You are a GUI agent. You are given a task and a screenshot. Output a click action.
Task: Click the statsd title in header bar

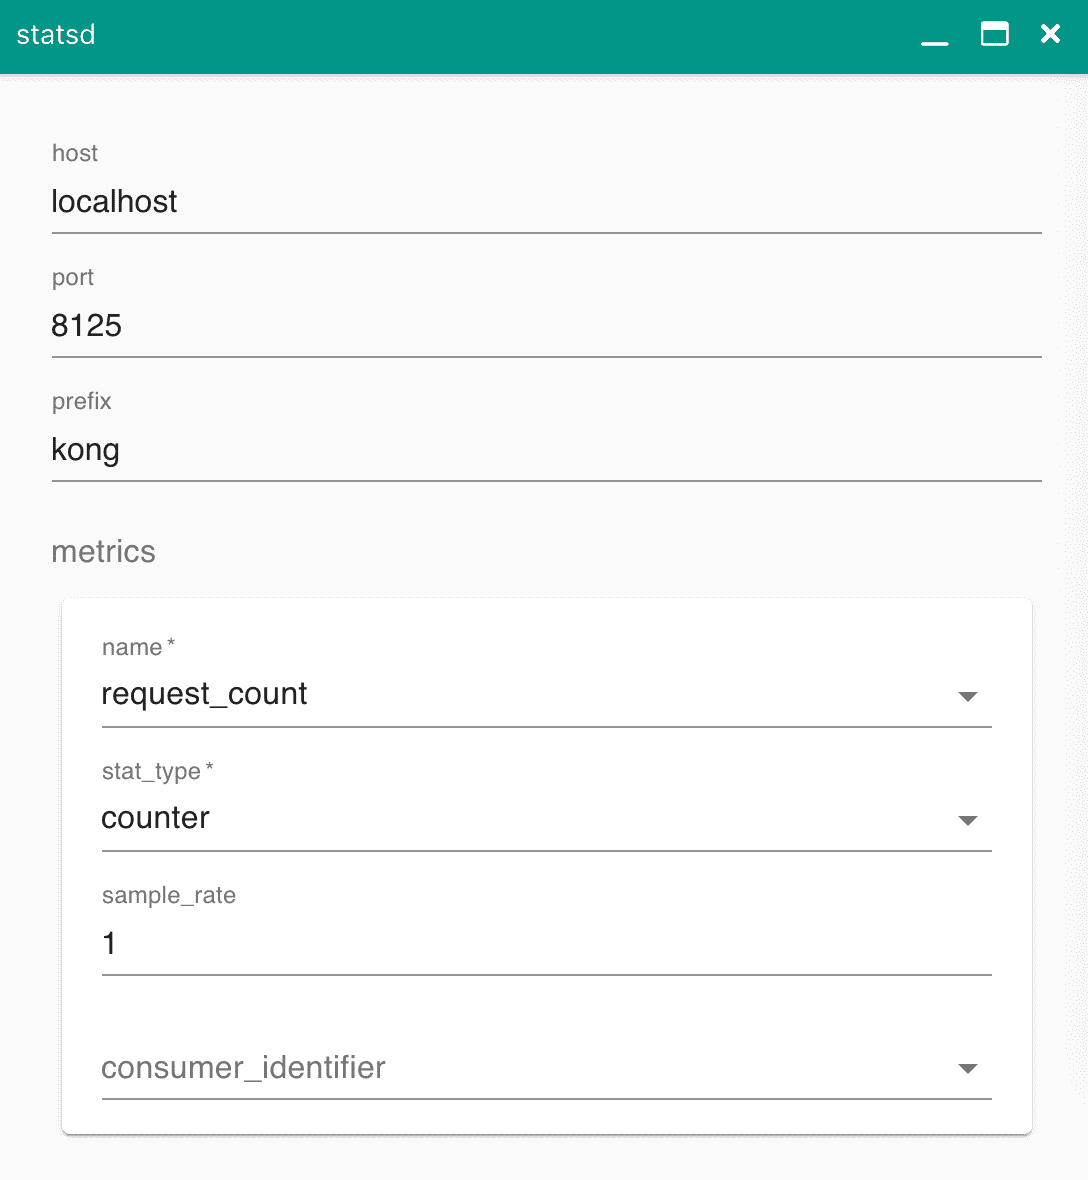click(56, 35)
